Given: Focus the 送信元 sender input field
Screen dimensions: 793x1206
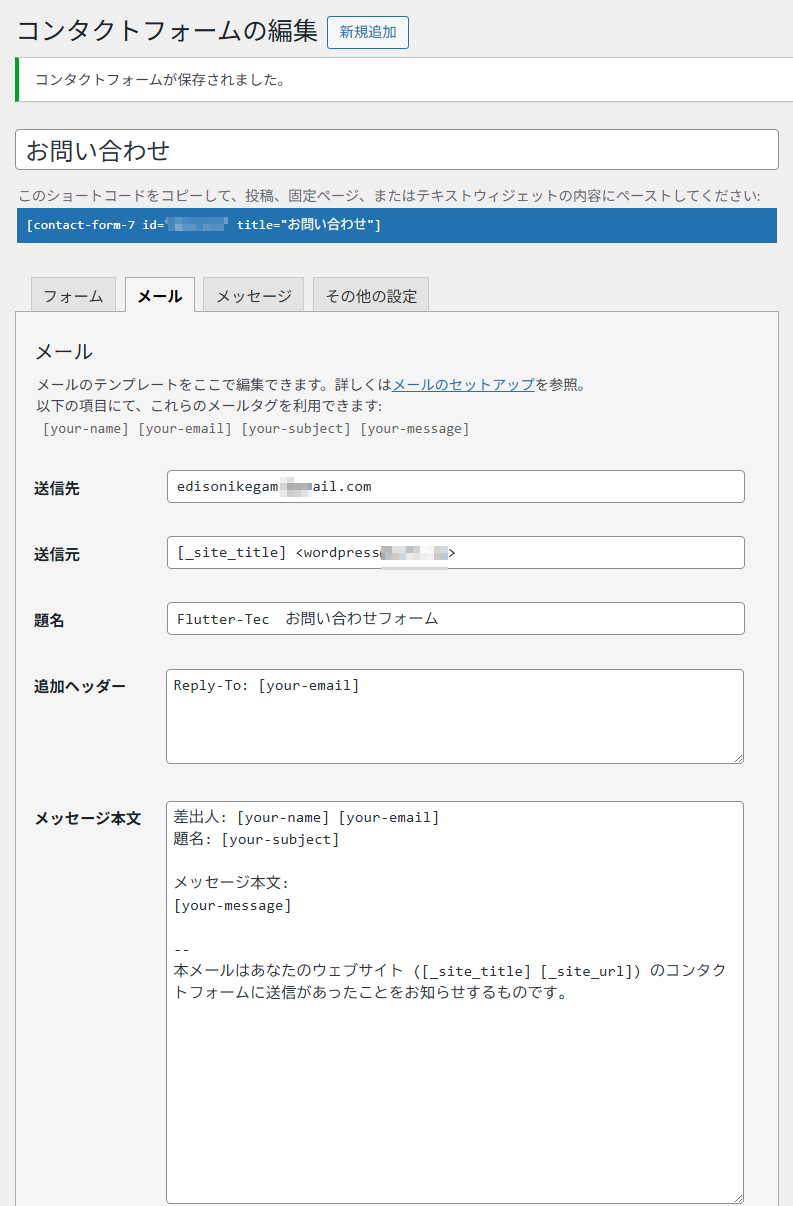Looking at the screenshot, I should 455,553.
